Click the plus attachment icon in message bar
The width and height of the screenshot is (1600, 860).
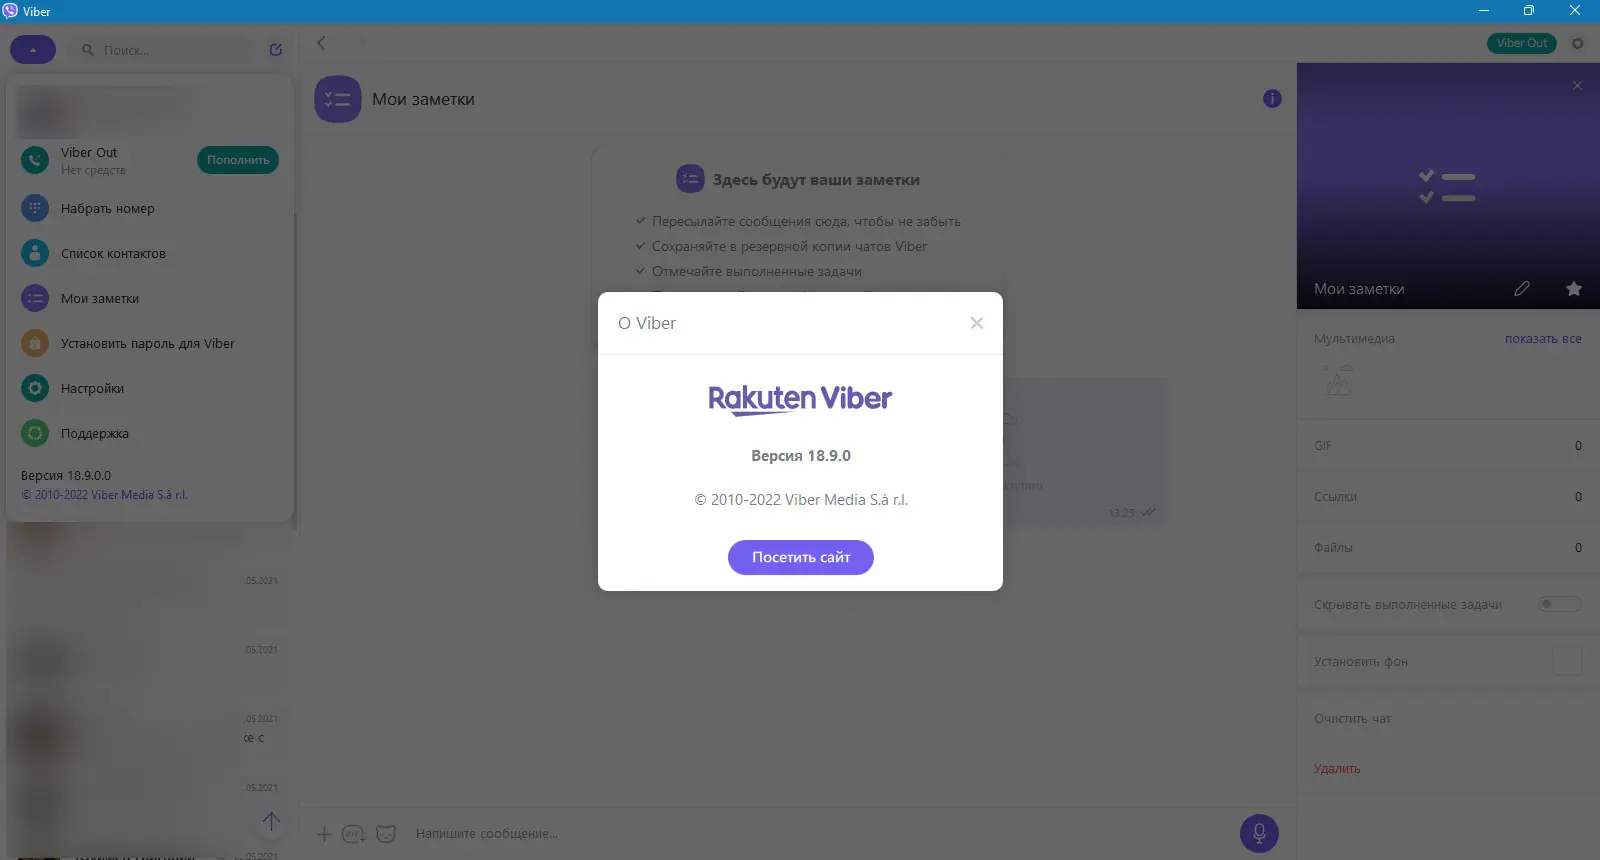[324, 834]
